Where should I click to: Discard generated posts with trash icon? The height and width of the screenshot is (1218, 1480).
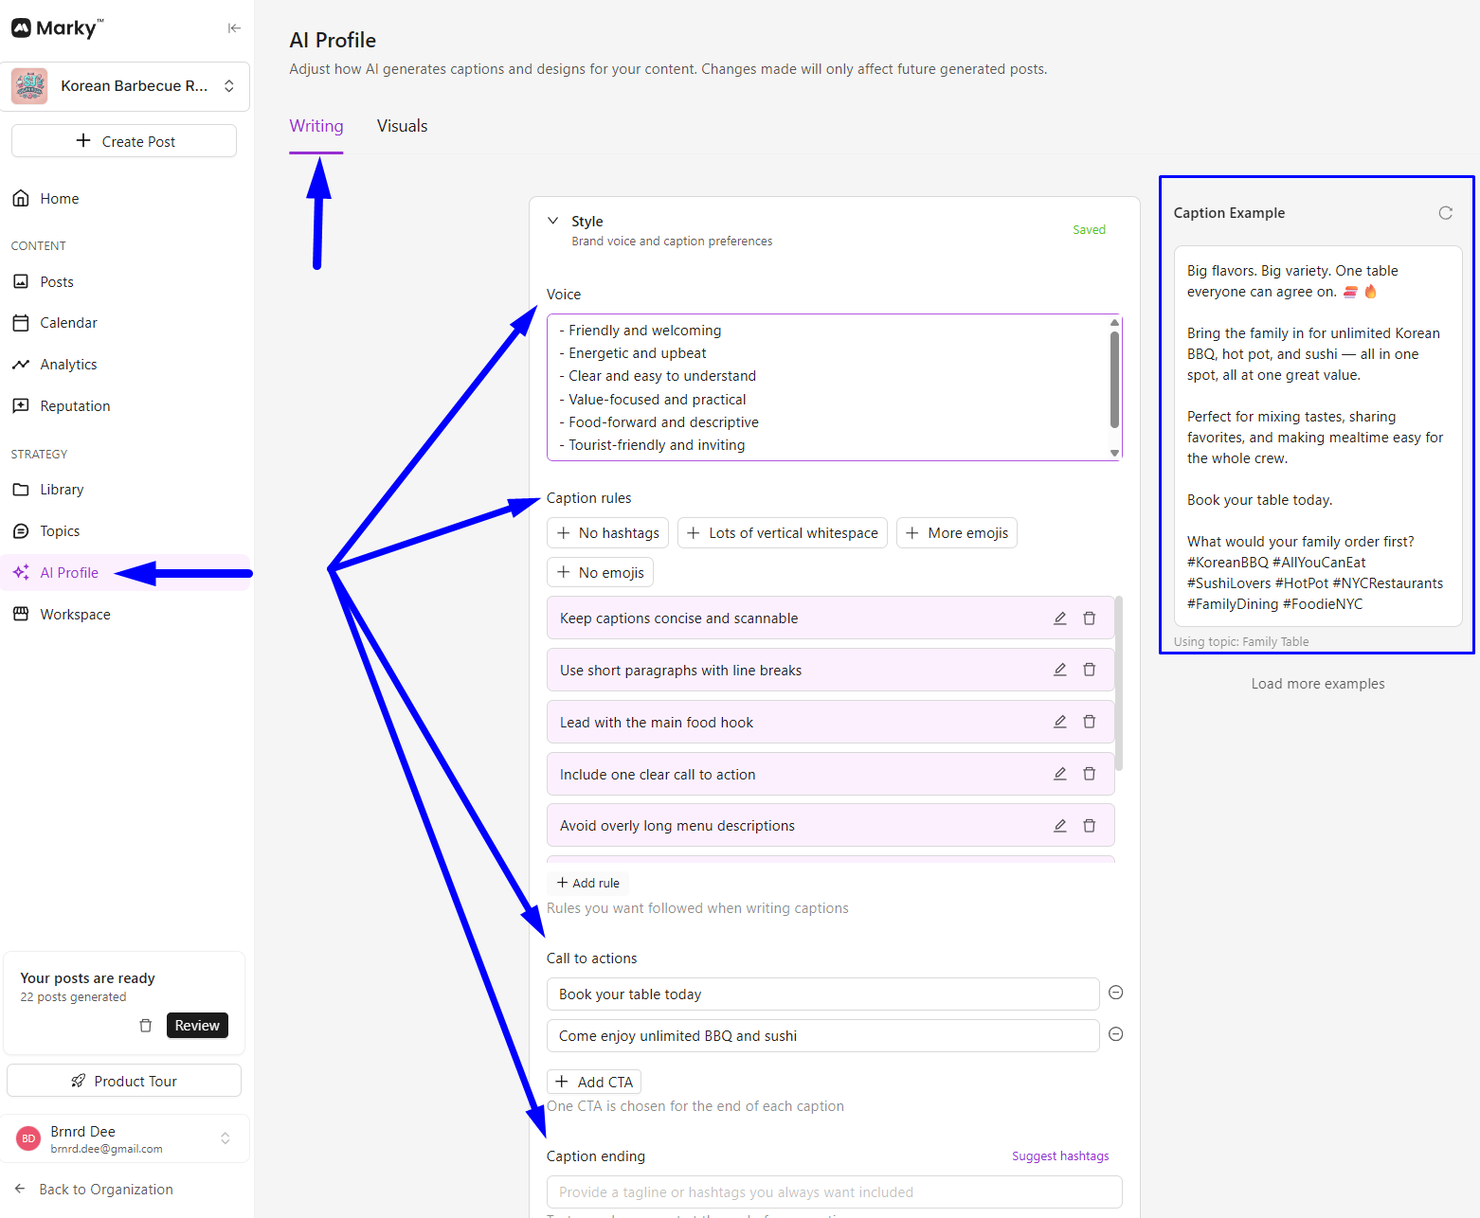pyautogui.click(x=146, y=1025)
